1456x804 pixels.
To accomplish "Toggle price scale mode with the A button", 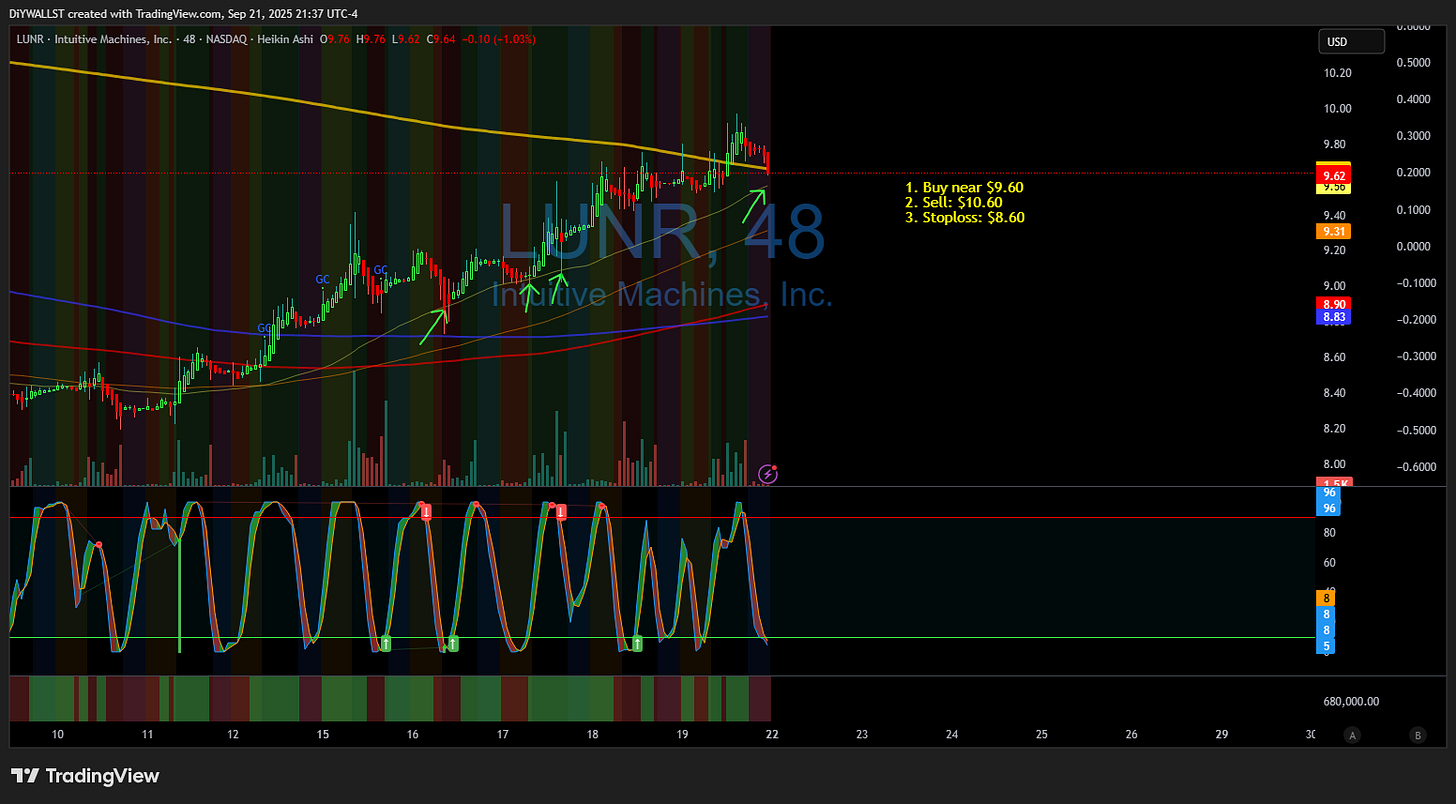I will pos(1352,734).
